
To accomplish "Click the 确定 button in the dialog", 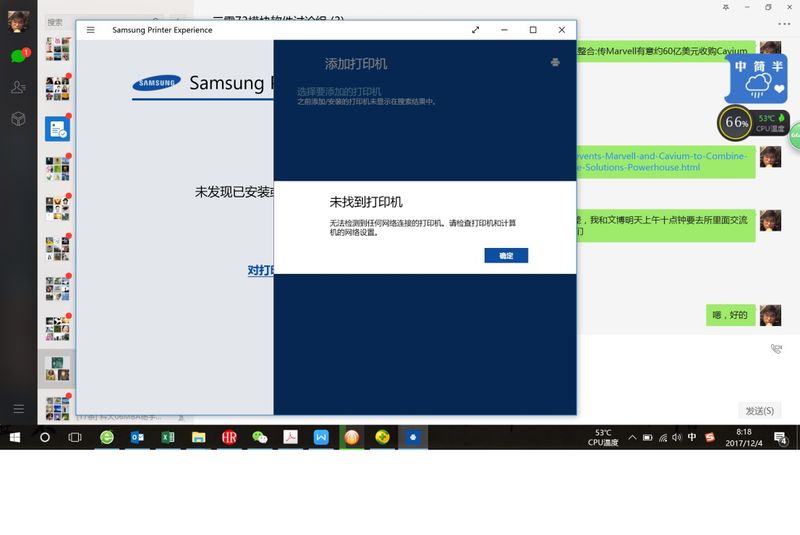I will coord(506,256).
